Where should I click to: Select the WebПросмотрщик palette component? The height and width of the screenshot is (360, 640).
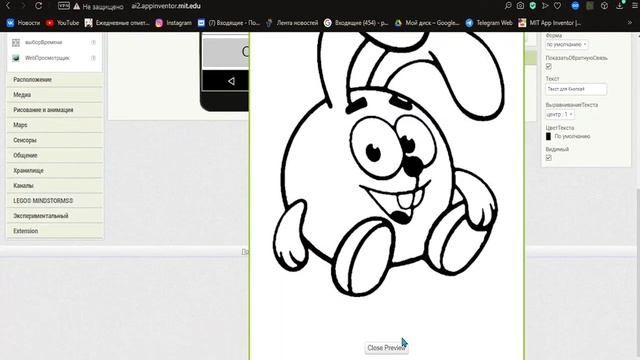click(47, 58)
